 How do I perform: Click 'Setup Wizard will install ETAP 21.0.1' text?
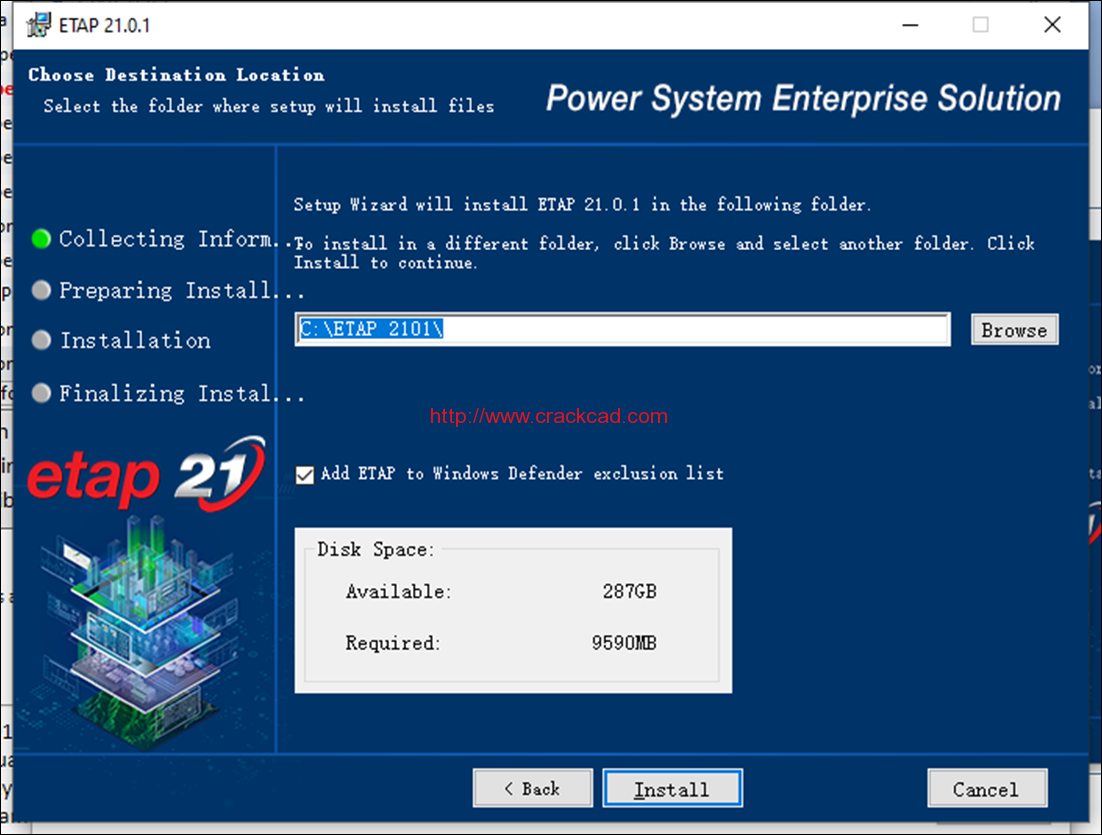[x=582, y=205]
